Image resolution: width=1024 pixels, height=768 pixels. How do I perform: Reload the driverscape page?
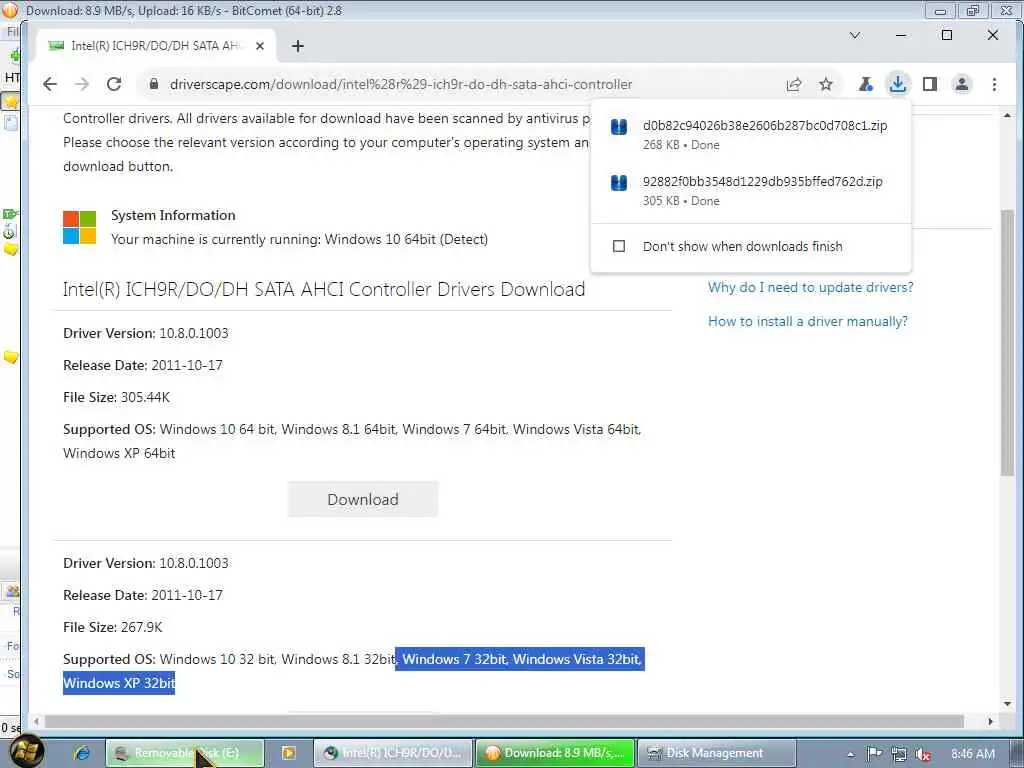(x=114, y=84)
